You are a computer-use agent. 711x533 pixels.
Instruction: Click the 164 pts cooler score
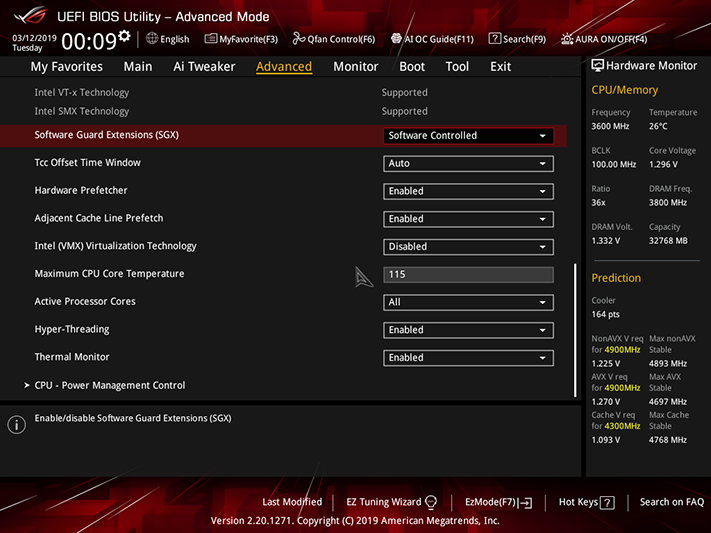click(605, 314)
